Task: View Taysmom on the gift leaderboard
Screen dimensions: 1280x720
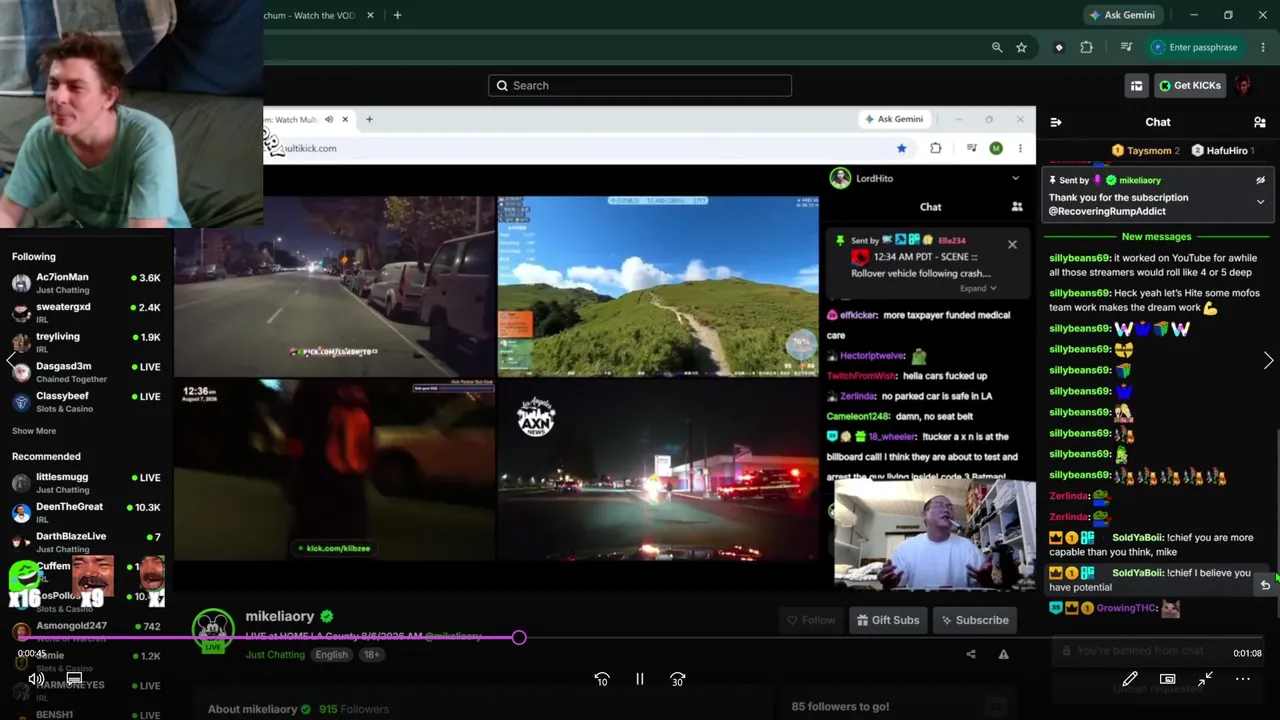Action: click(1146, 151)
